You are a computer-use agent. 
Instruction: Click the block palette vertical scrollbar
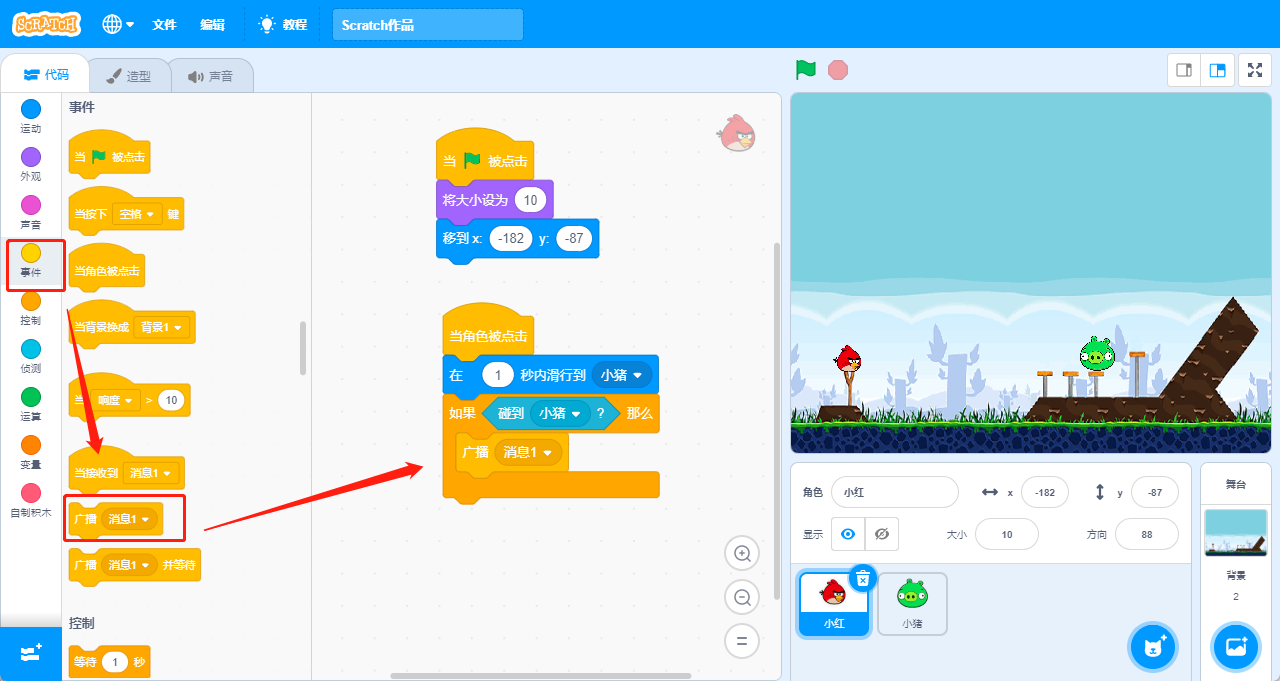(x=303, y=348)
